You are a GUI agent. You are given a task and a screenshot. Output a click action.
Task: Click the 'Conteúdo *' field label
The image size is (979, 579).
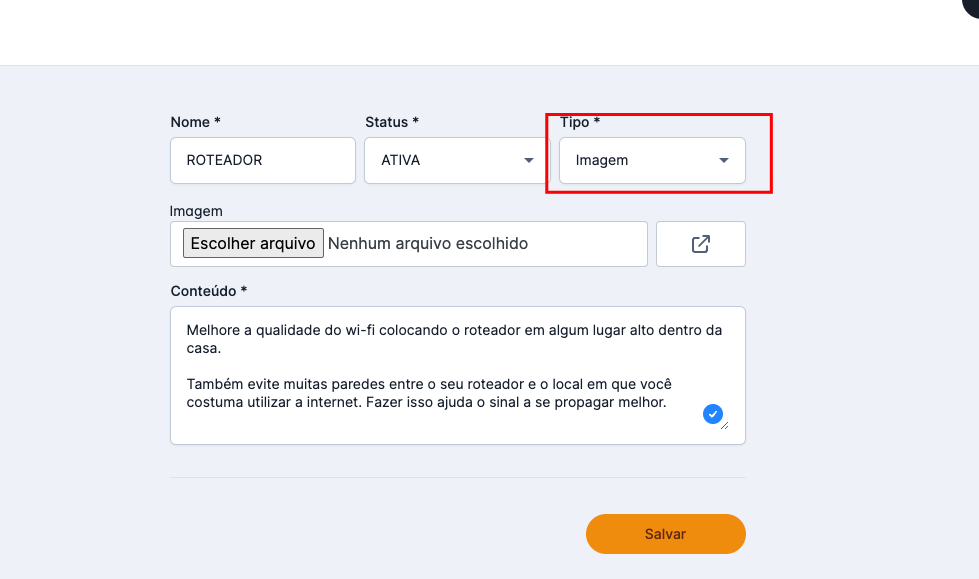(x=208, y=291)
